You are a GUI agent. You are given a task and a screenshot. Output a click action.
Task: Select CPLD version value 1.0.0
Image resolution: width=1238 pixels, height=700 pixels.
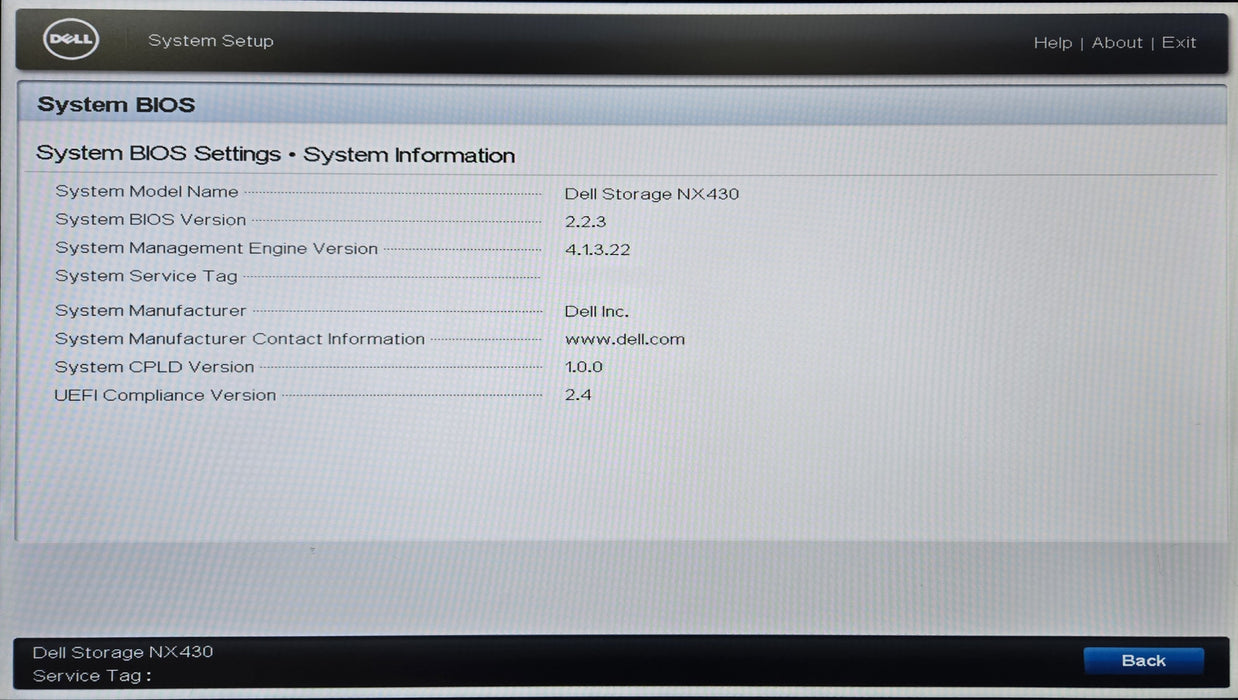coord(584,367)
